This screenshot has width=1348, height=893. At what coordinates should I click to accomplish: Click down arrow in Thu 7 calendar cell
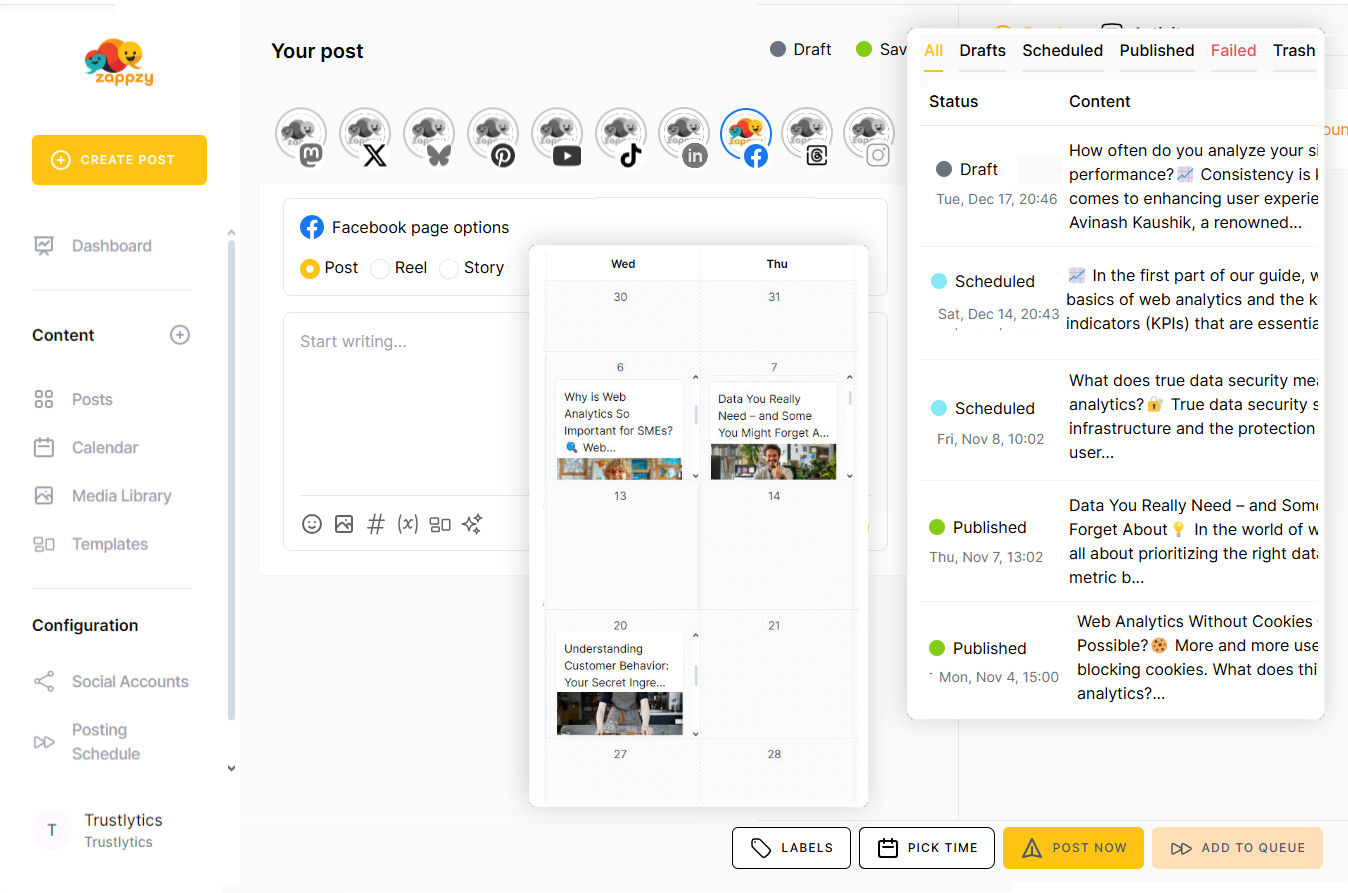[x=850, y=477]
